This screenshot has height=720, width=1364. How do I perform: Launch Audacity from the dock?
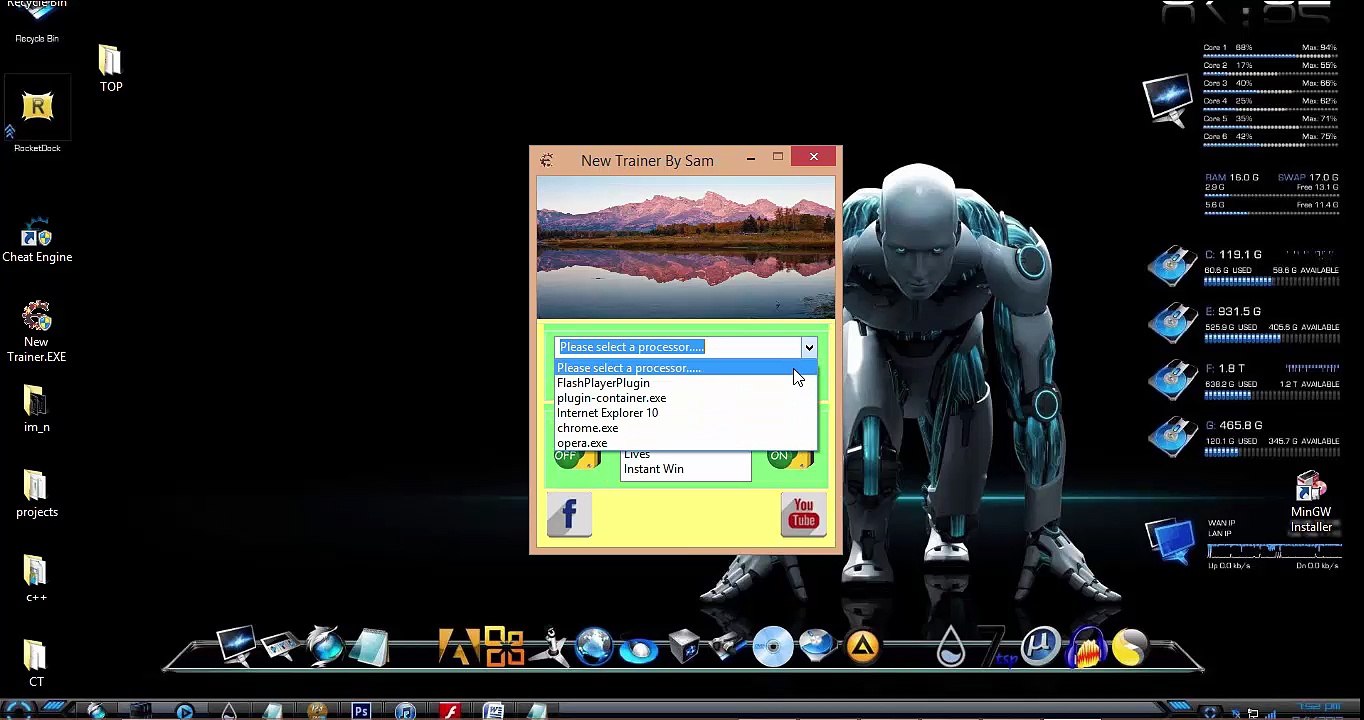[1086, 647]
